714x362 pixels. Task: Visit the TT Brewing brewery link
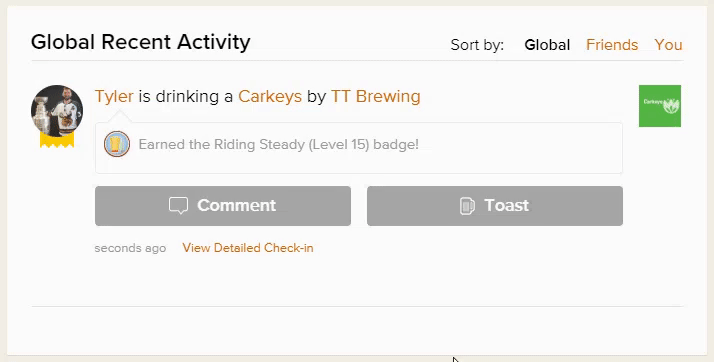pos(376,97)
